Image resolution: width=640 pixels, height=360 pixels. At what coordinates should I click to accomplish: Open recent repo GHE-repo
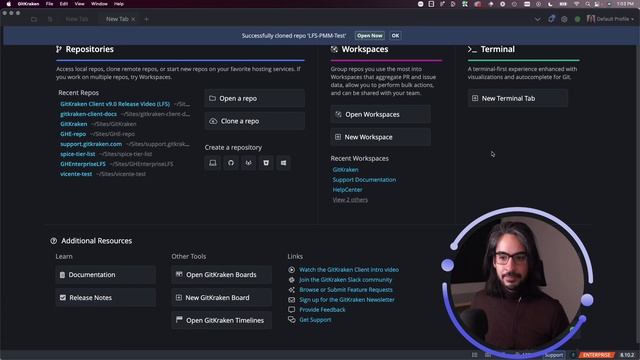73,134
